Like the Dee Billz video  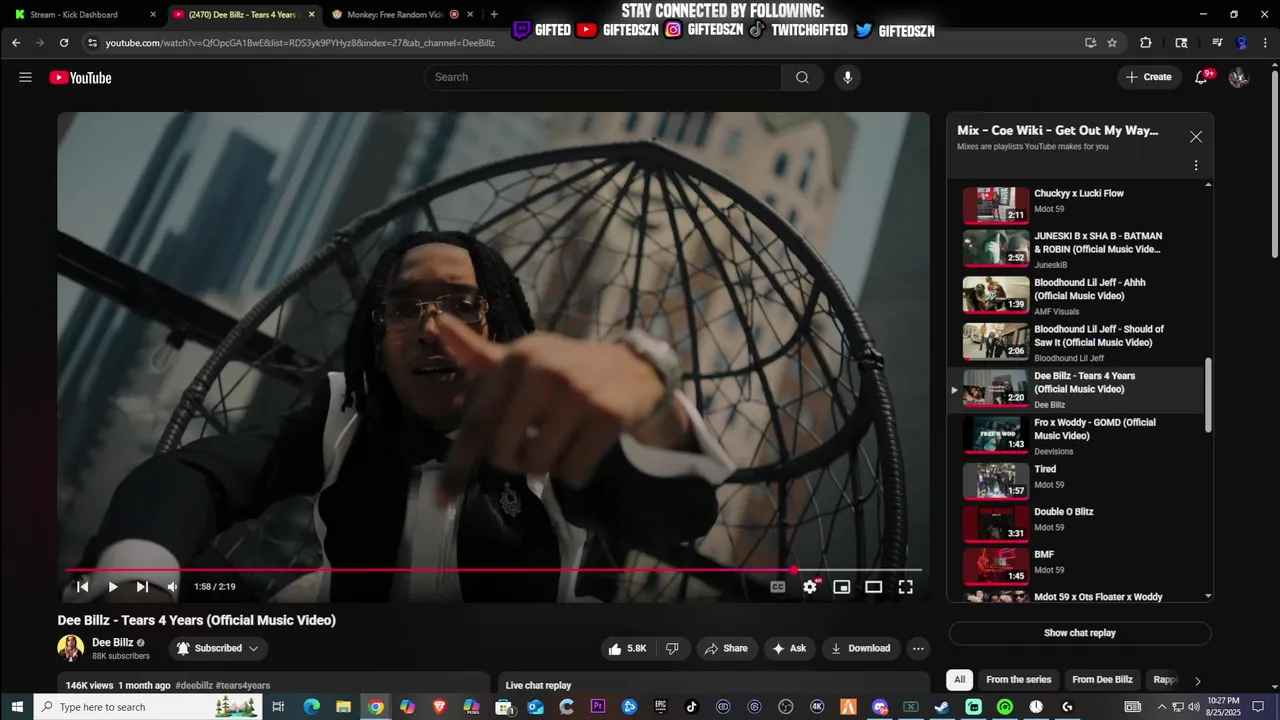[627, 648]
